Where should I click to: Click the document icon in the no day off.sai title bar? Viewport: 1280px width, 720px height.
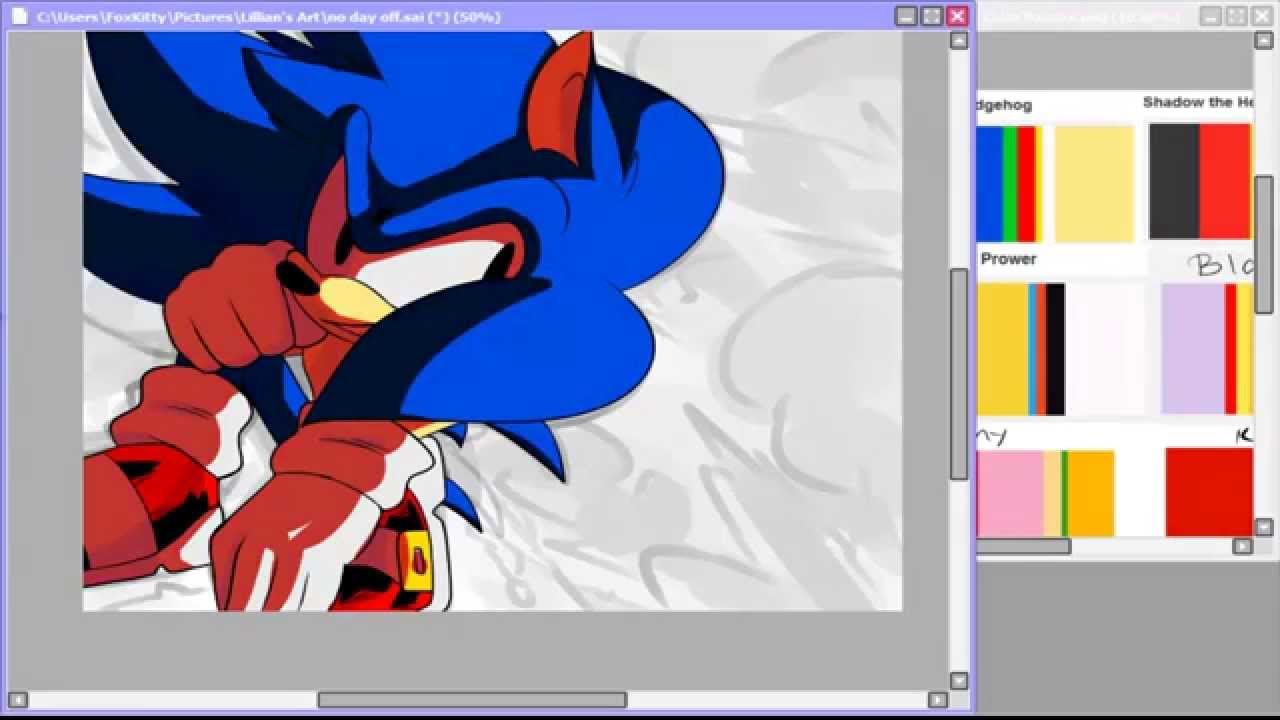[19, 16]
